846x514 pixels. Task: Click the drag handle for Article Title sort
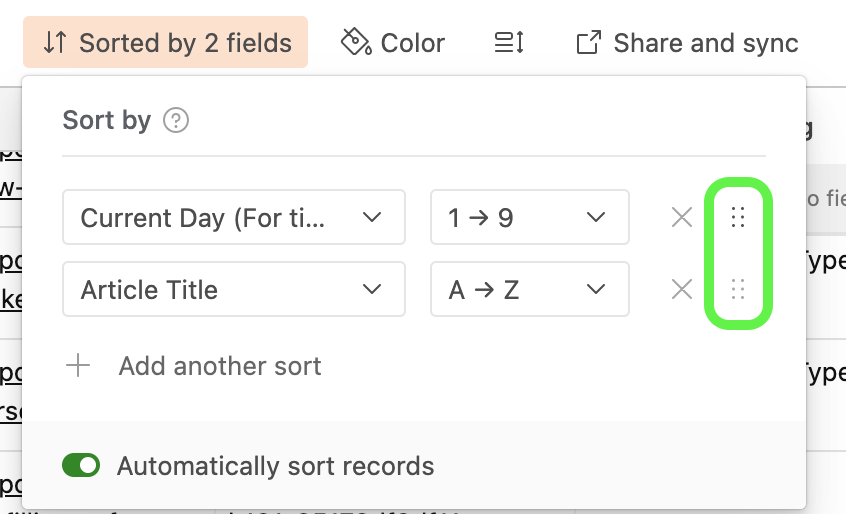(738, 289)
